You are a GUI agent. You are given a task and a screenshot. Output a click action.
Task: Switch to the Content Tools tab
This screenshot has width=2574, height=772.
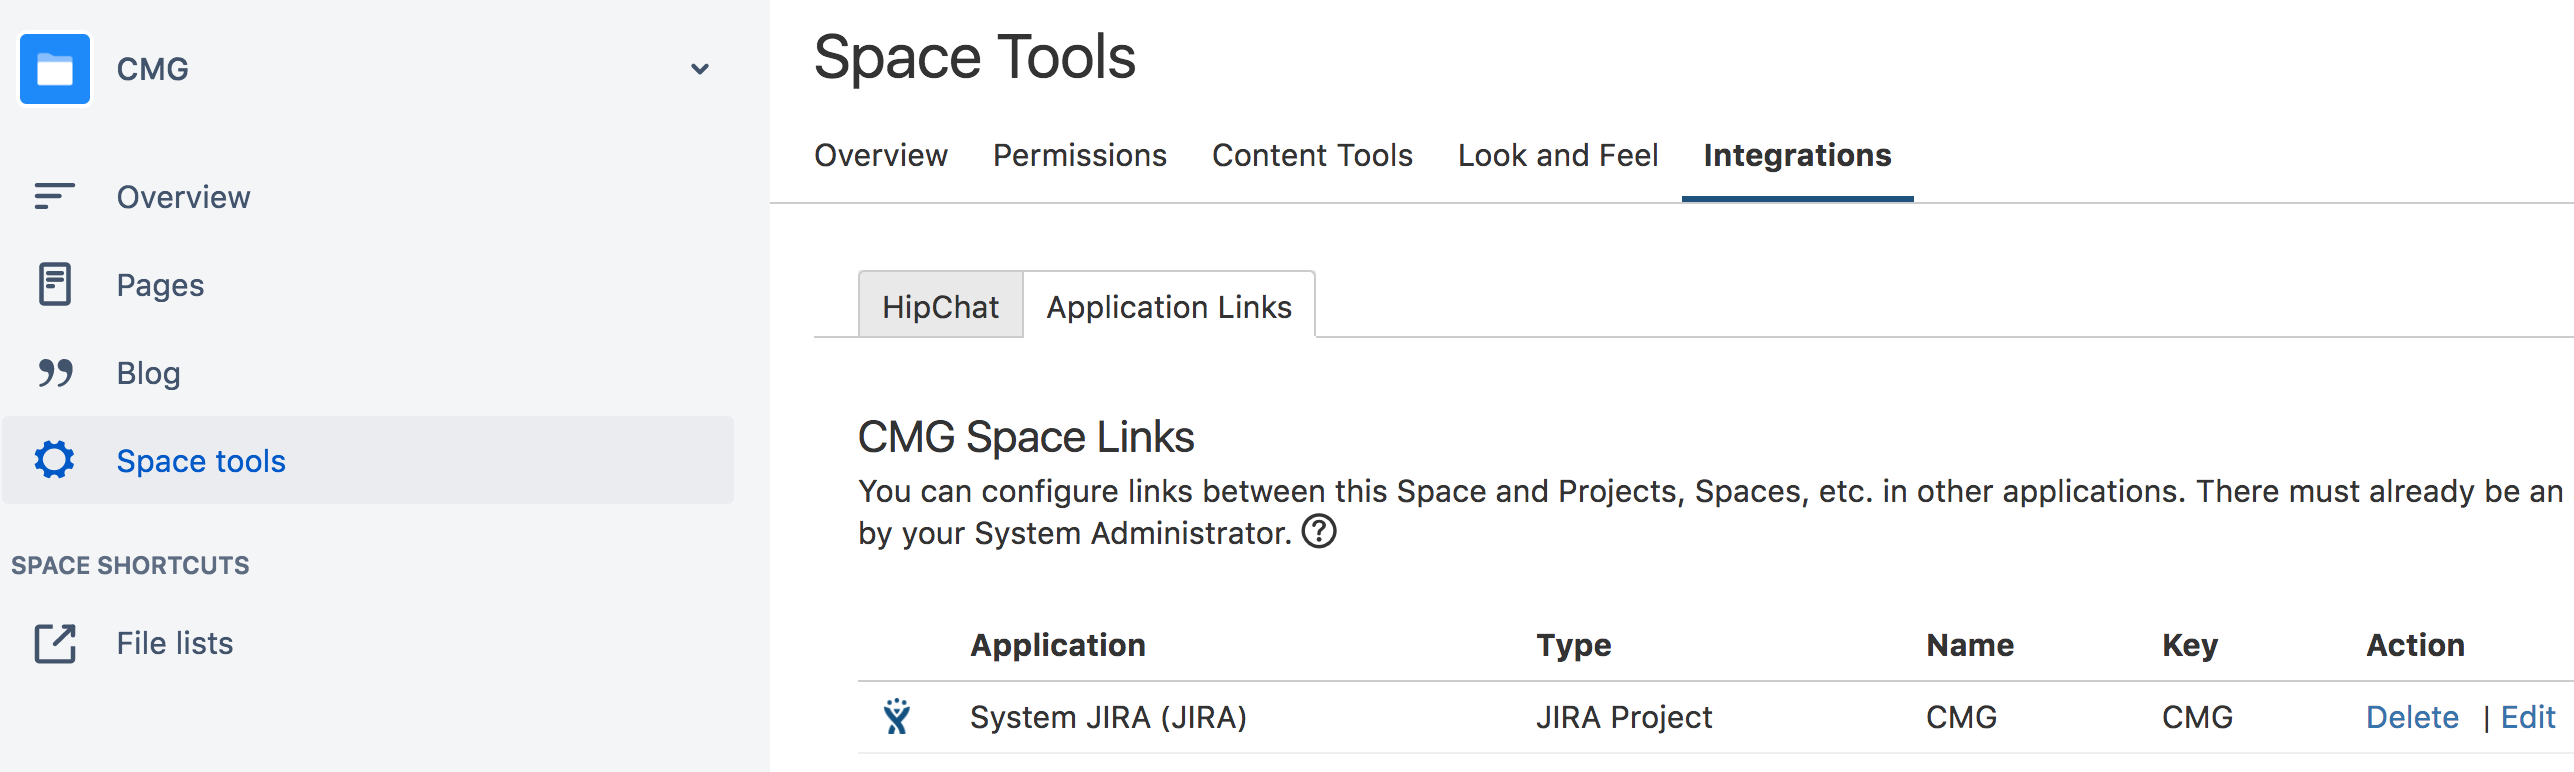point(1312,155)
